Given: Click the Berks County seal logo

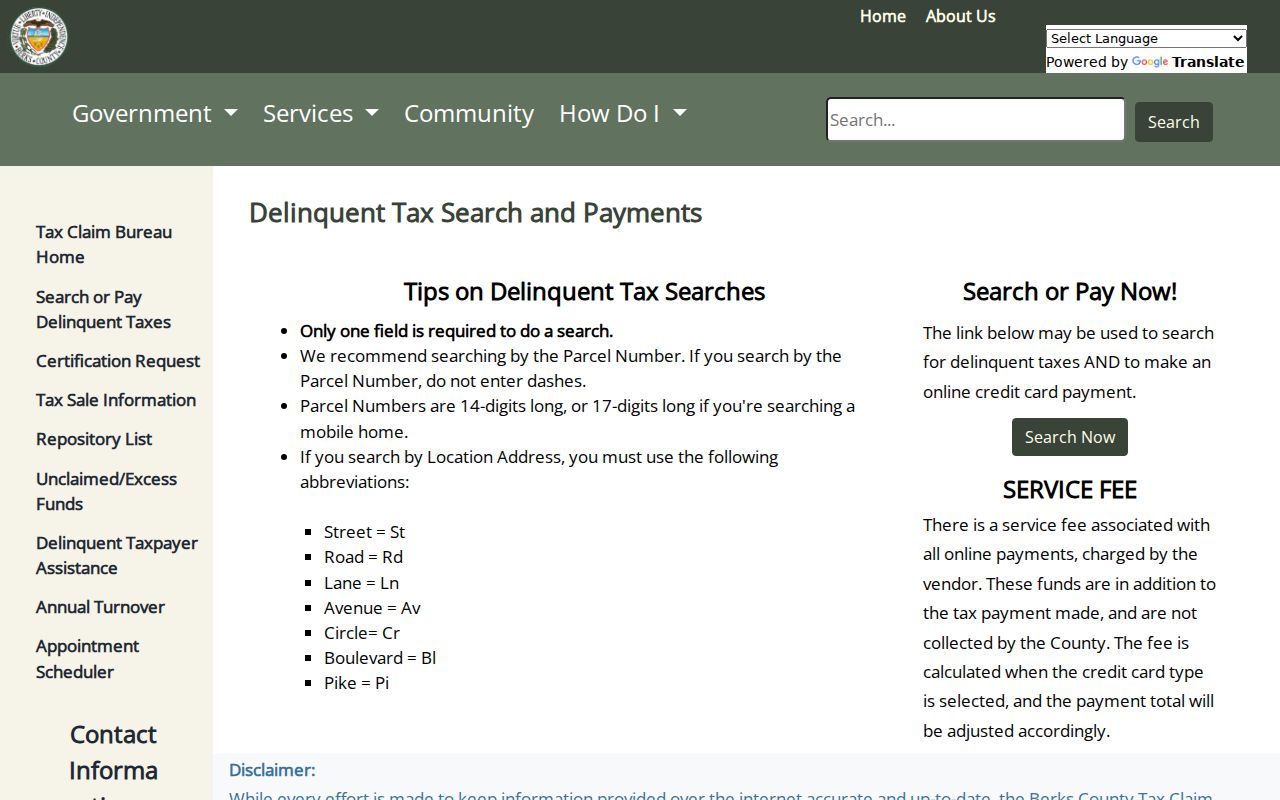Looking at the screenshot, I should [x=39, y=36].
